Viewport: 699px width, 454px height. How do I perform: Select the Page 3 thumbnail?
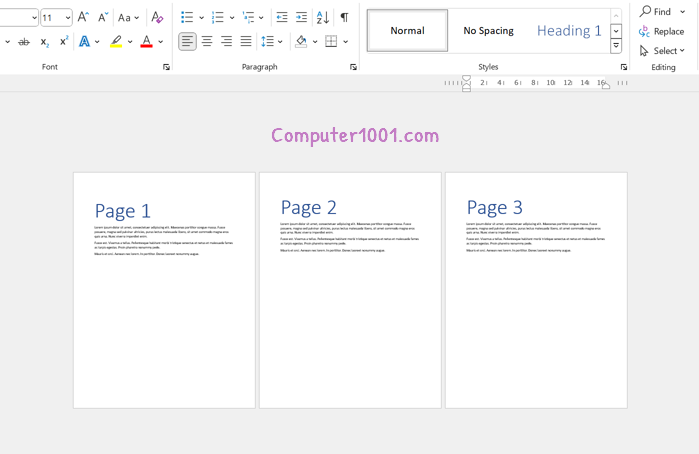536,290
